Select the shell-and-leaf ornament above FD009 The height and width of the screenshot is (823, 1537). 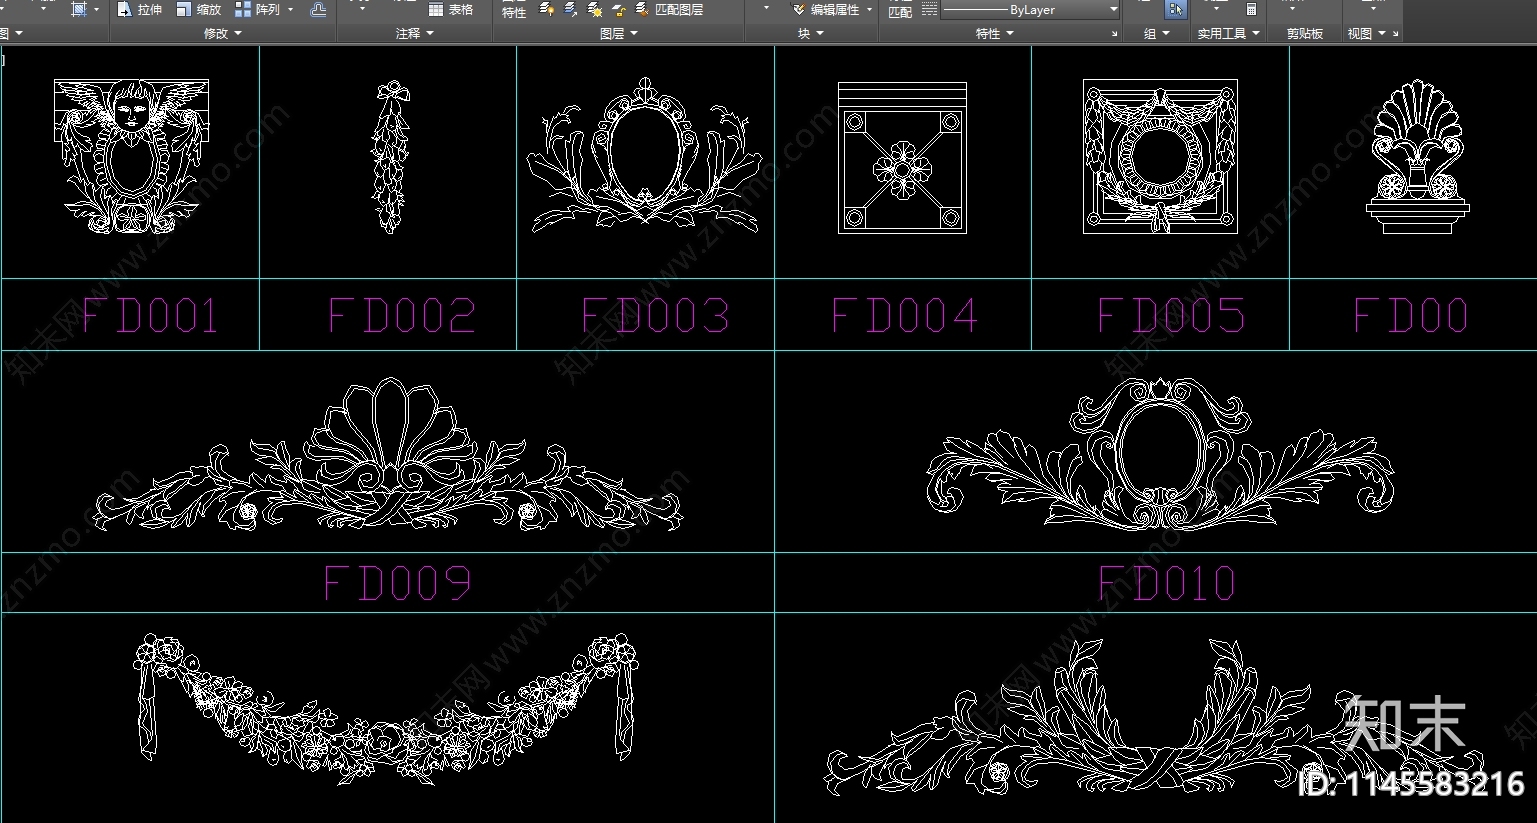click(387, 454)
